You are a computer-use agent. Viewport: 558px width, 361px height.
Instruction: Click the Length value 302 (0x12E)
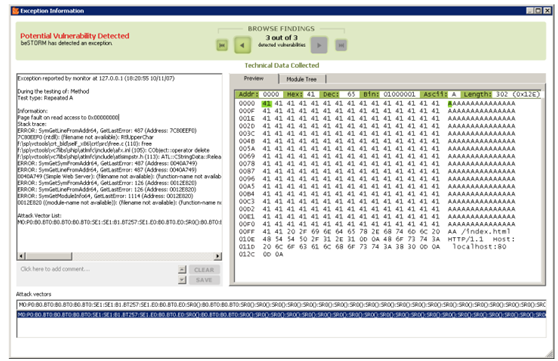coord(517,94)
